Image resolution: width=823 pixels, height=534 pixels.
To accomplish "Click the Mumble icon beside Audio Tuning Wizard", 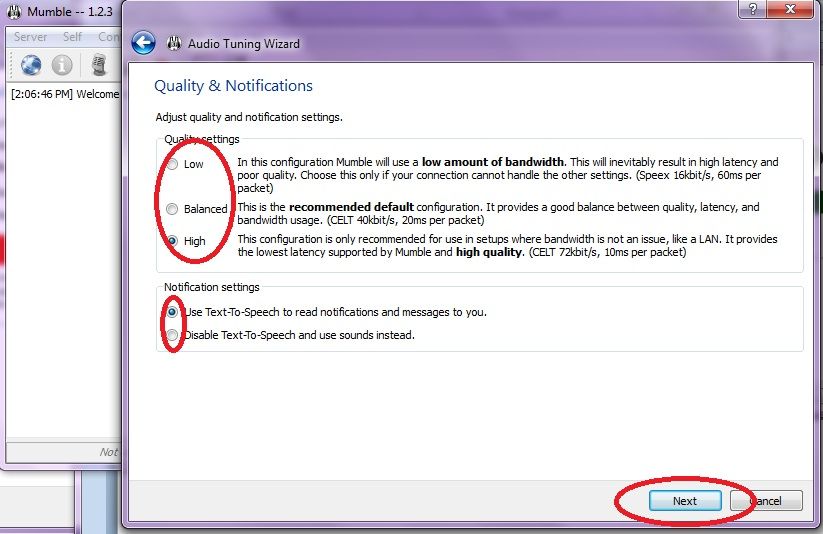I will [174, 43].
